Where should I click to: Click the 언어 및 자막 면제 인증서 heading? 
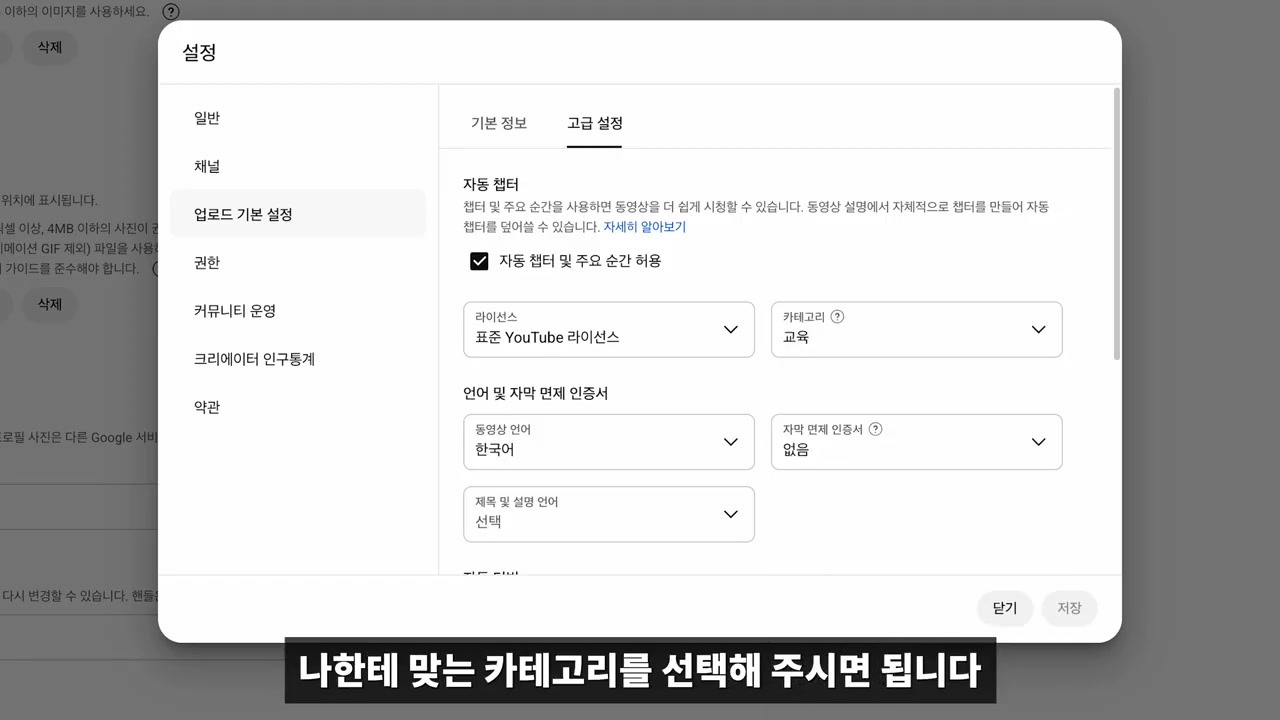536,393
